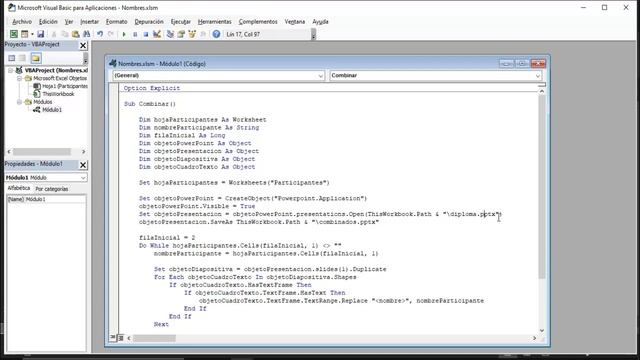Click the 'Lín 17, Col 97' position indicator
640x360 pixels.
tap(243, 34)
